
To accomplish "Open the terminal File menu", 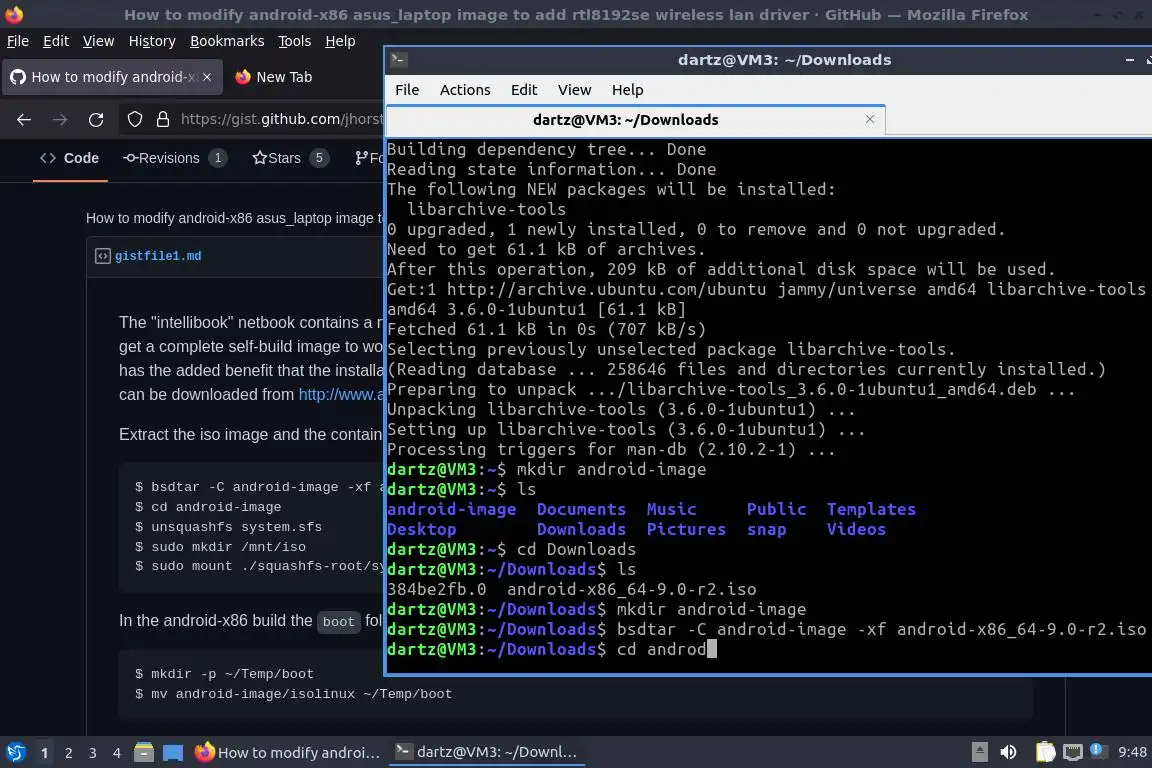I will (407, 90).
